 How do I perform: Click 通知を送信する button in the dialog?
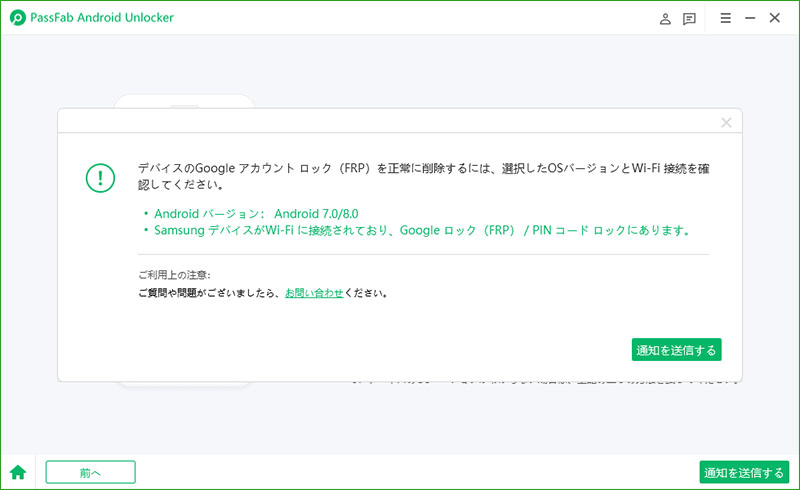677,350
